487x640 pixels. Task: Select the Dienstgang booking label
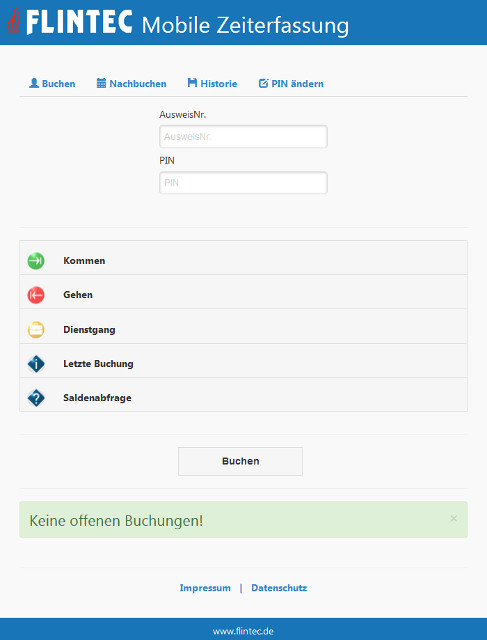point(89,330)
